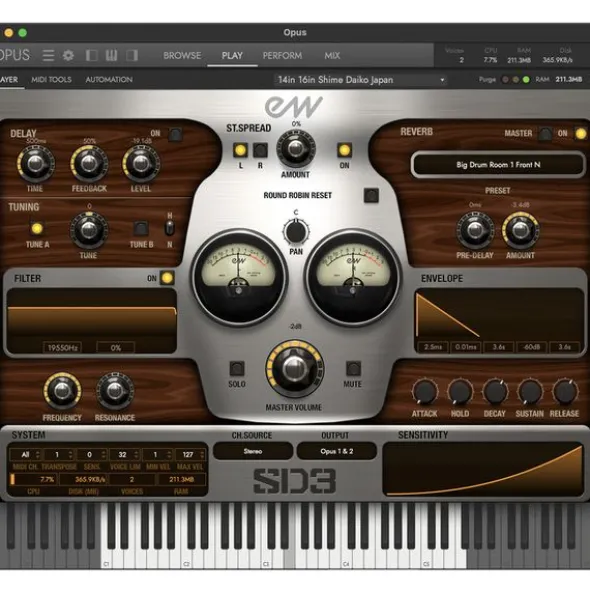Open OUTPUT Opus 1 & 2 dropdown
This screenshot has height=591, width=590.
pos(337,451)
